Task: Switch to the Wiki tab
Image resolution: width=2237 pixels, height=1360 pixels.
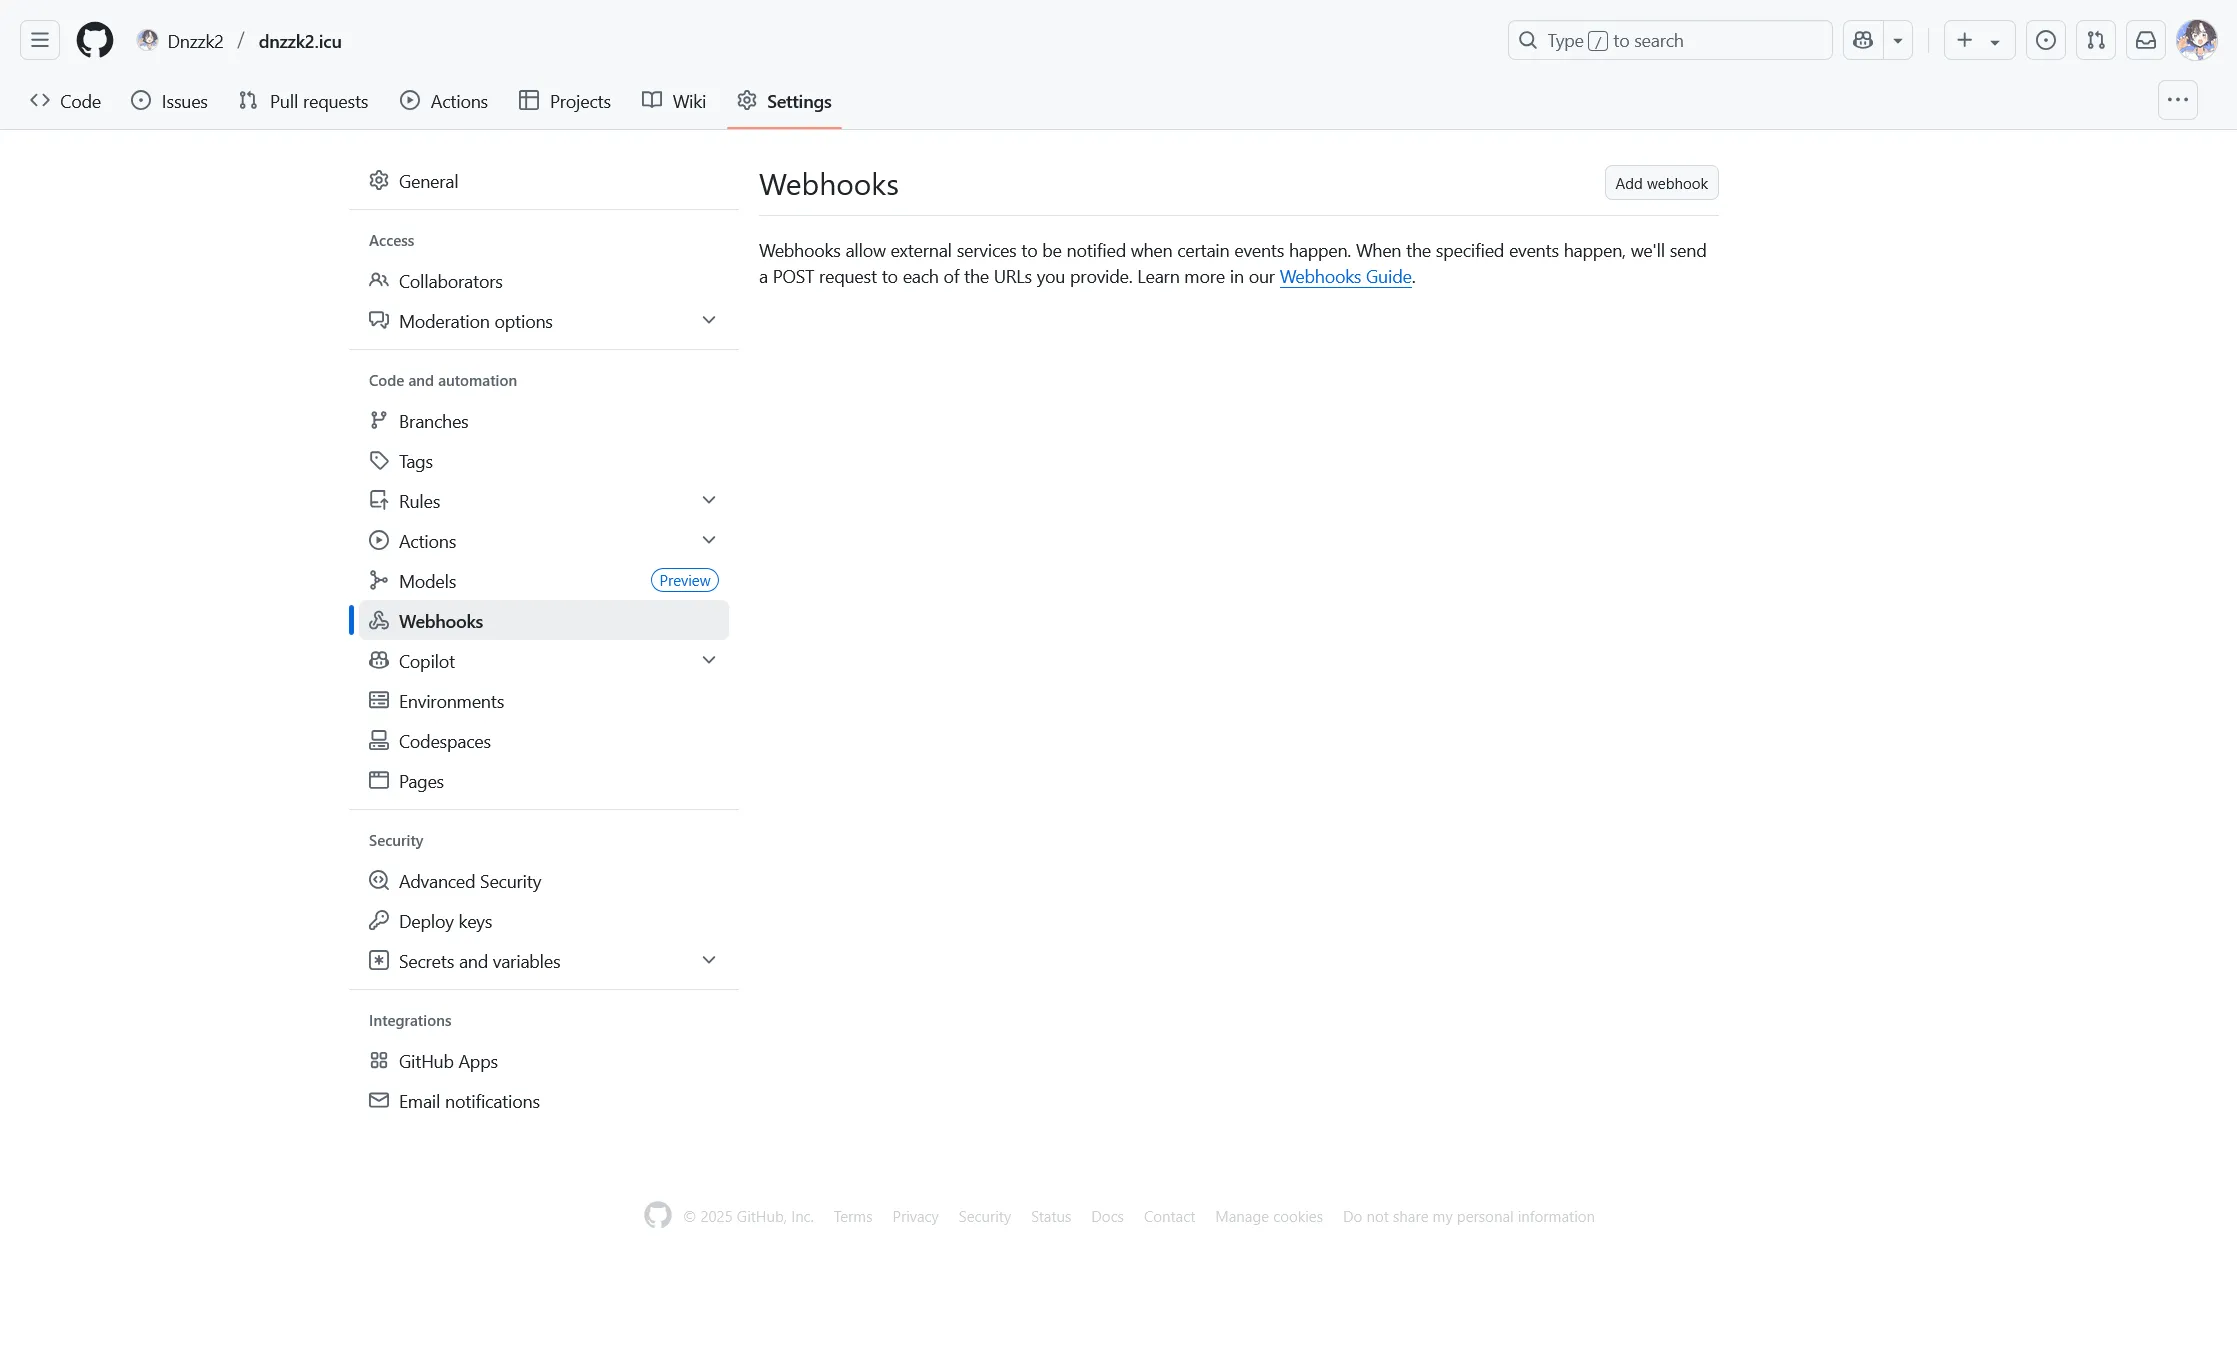Action: (674, 101)
